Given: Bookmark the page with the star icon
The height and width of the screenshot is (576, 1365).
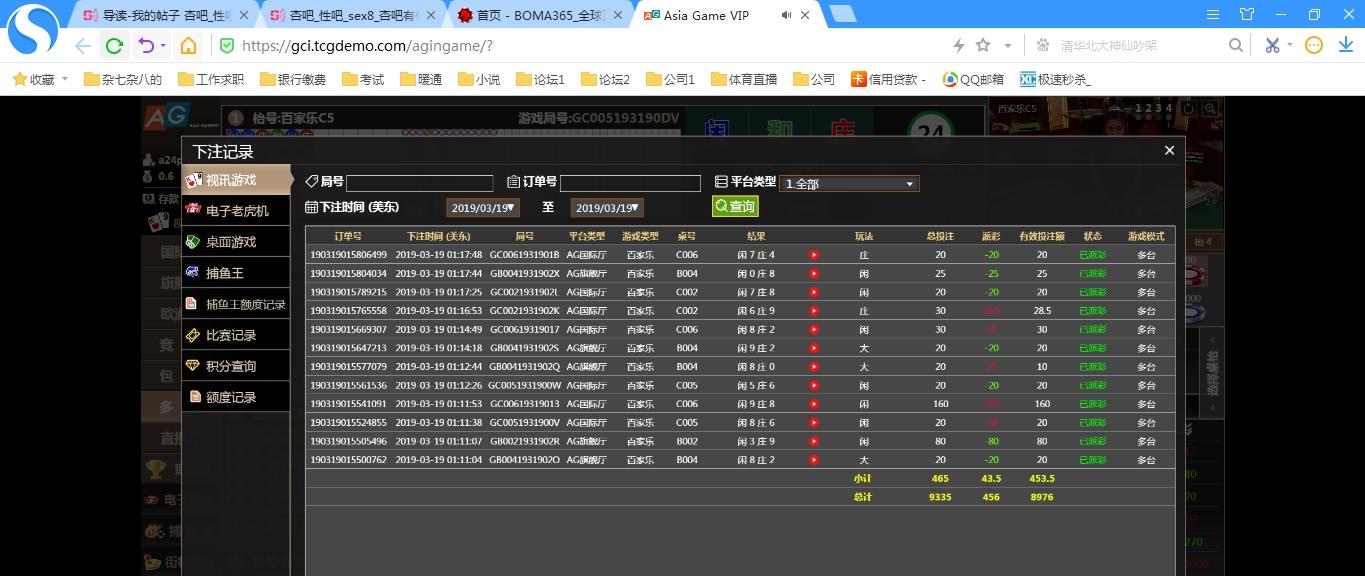Looking at the screenshot, I should [x=983, y=46].
